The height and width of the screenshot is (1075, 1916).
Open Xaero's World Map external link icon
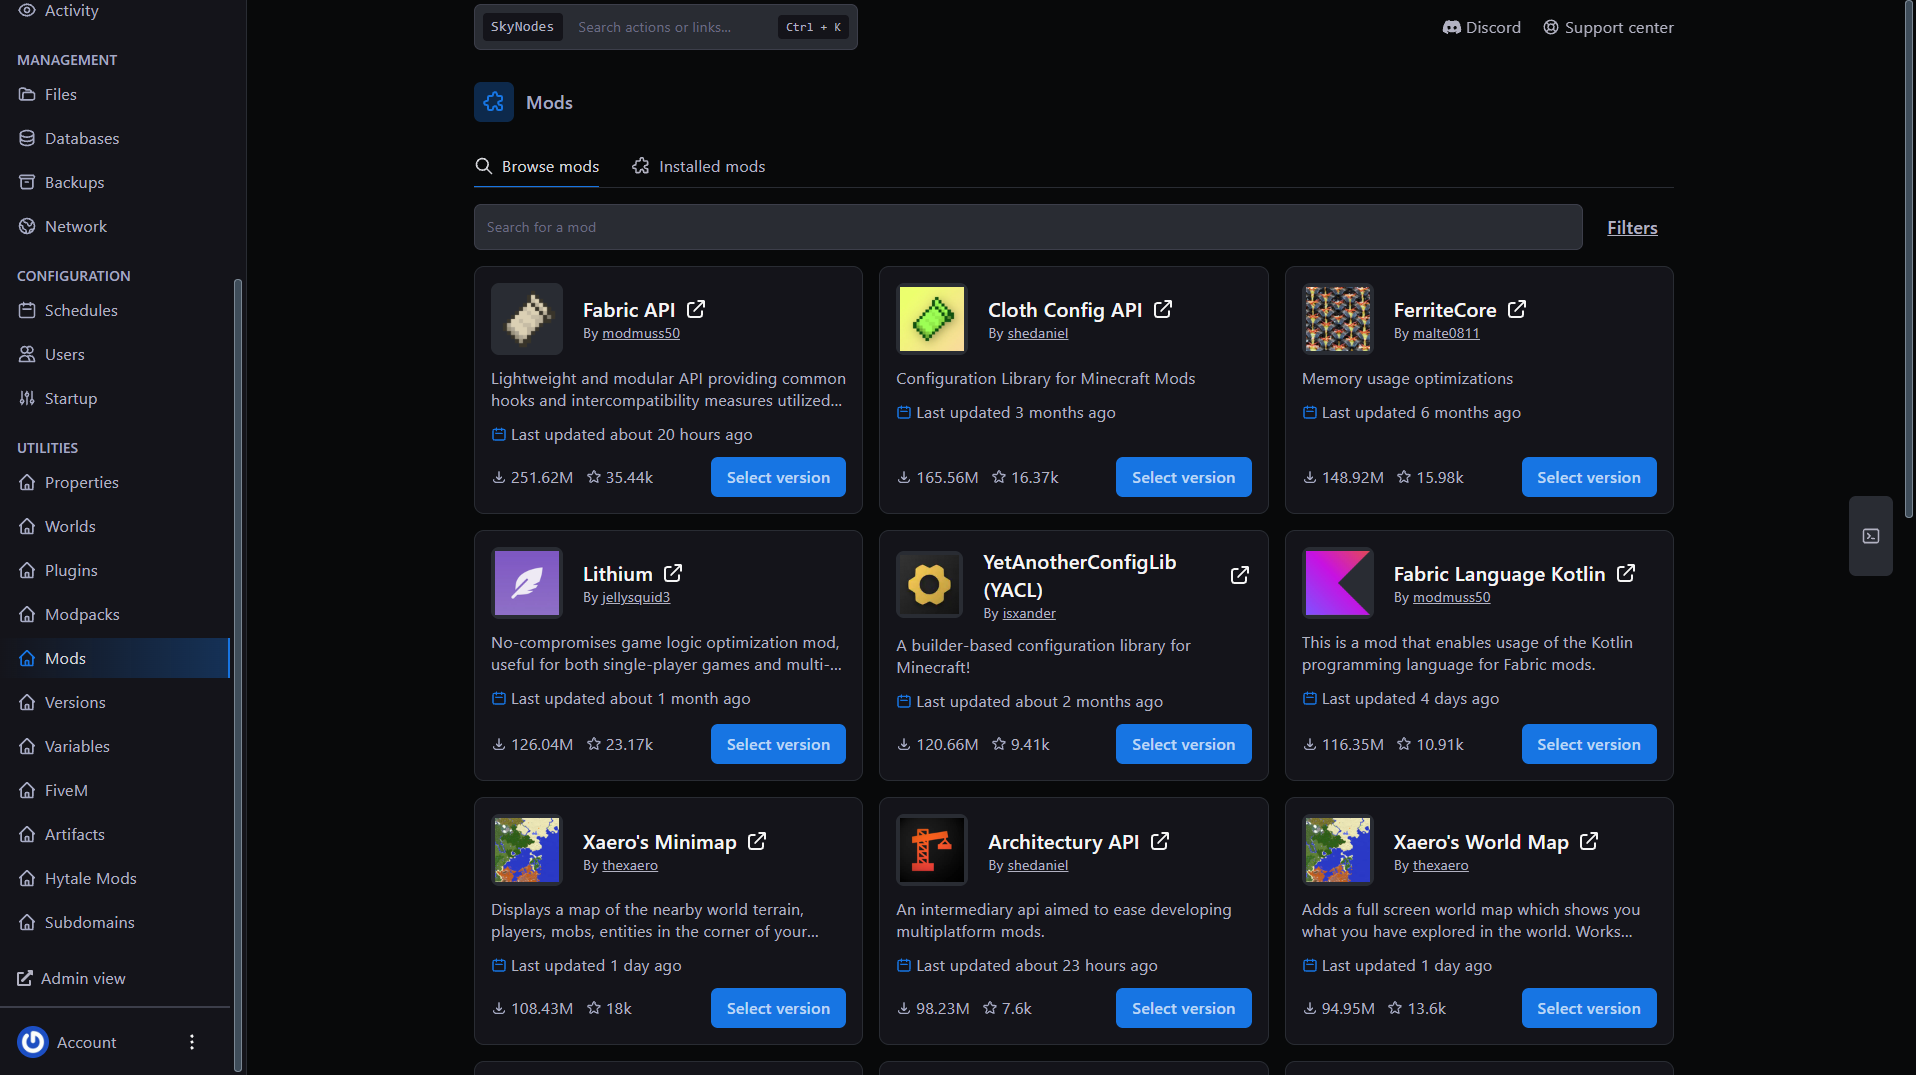1589,841
